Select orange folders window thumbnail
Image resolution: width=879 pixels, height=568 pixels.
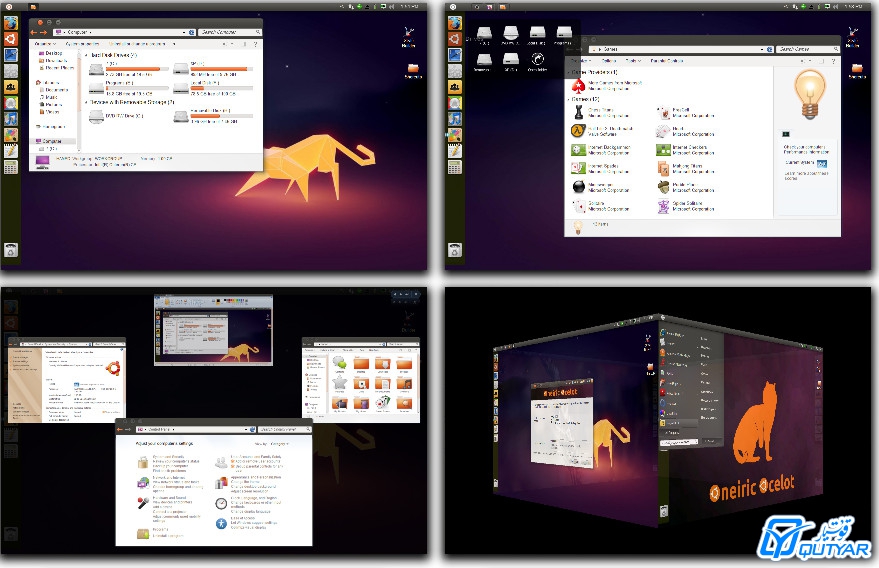(x=360, y=380)
